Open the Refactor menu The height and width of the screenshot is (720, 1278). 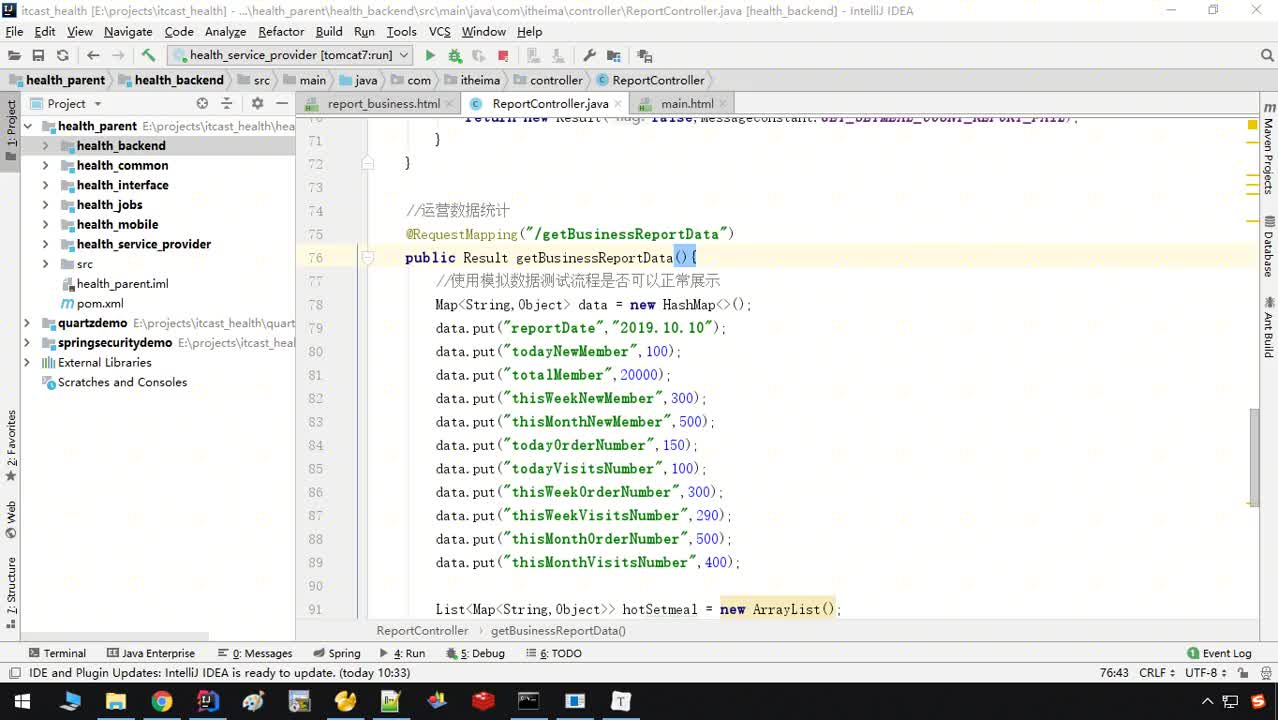point(281,32)
